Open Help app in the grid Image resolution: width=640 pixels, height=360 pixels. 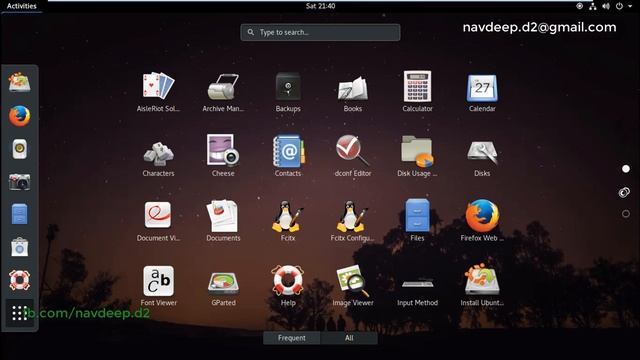tap(288, 286)
